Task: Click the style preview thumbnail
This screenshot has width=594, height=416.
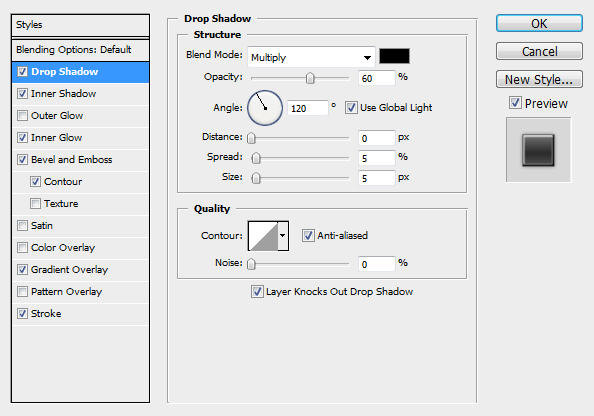Action: pyautogui.click(x=538, y=150)
